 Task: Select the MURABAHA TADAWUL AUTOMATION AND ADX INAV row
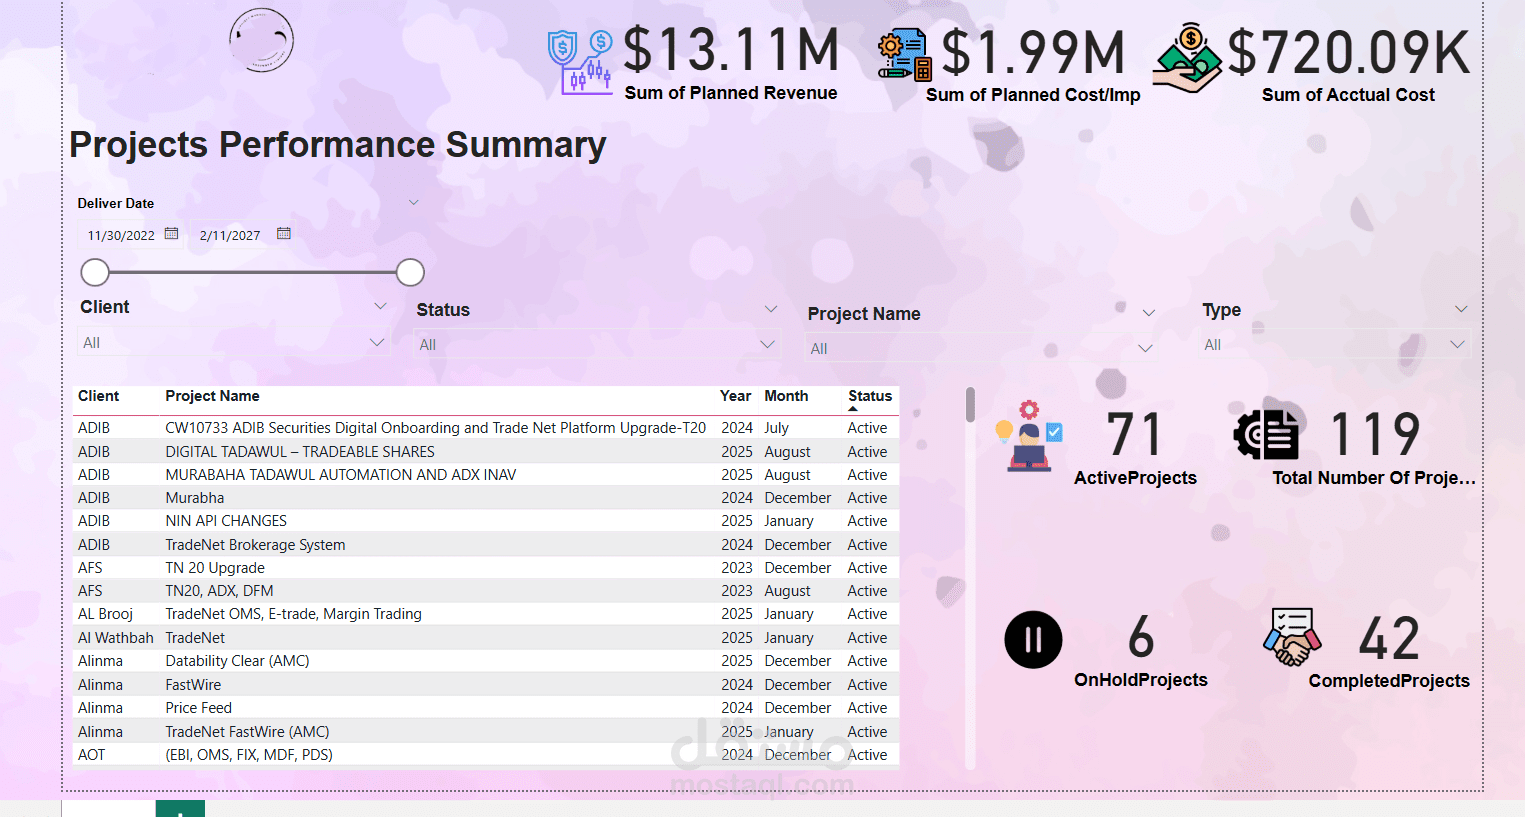[x=486, y=475]
